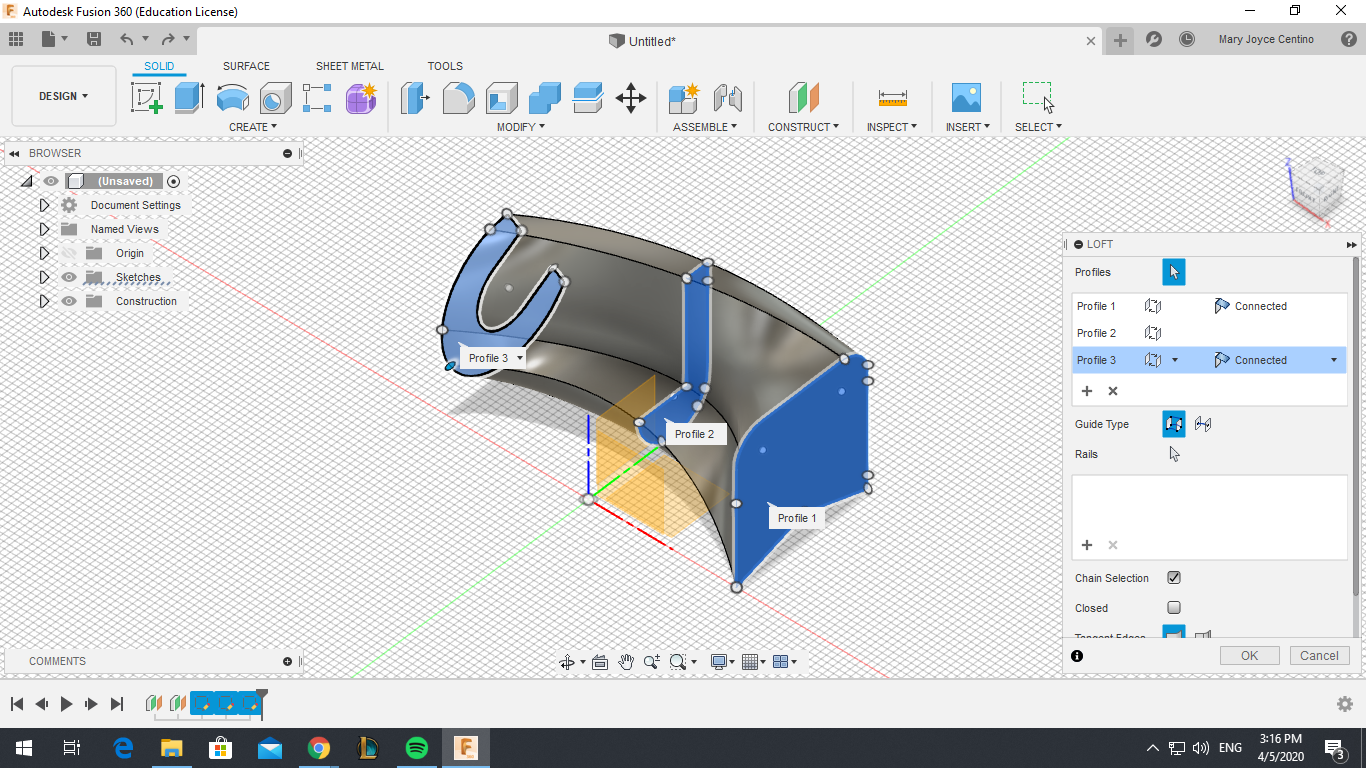Select the Fillet tool in Modify group
This screenshot has width=1366, height=768.
[458, 98]
